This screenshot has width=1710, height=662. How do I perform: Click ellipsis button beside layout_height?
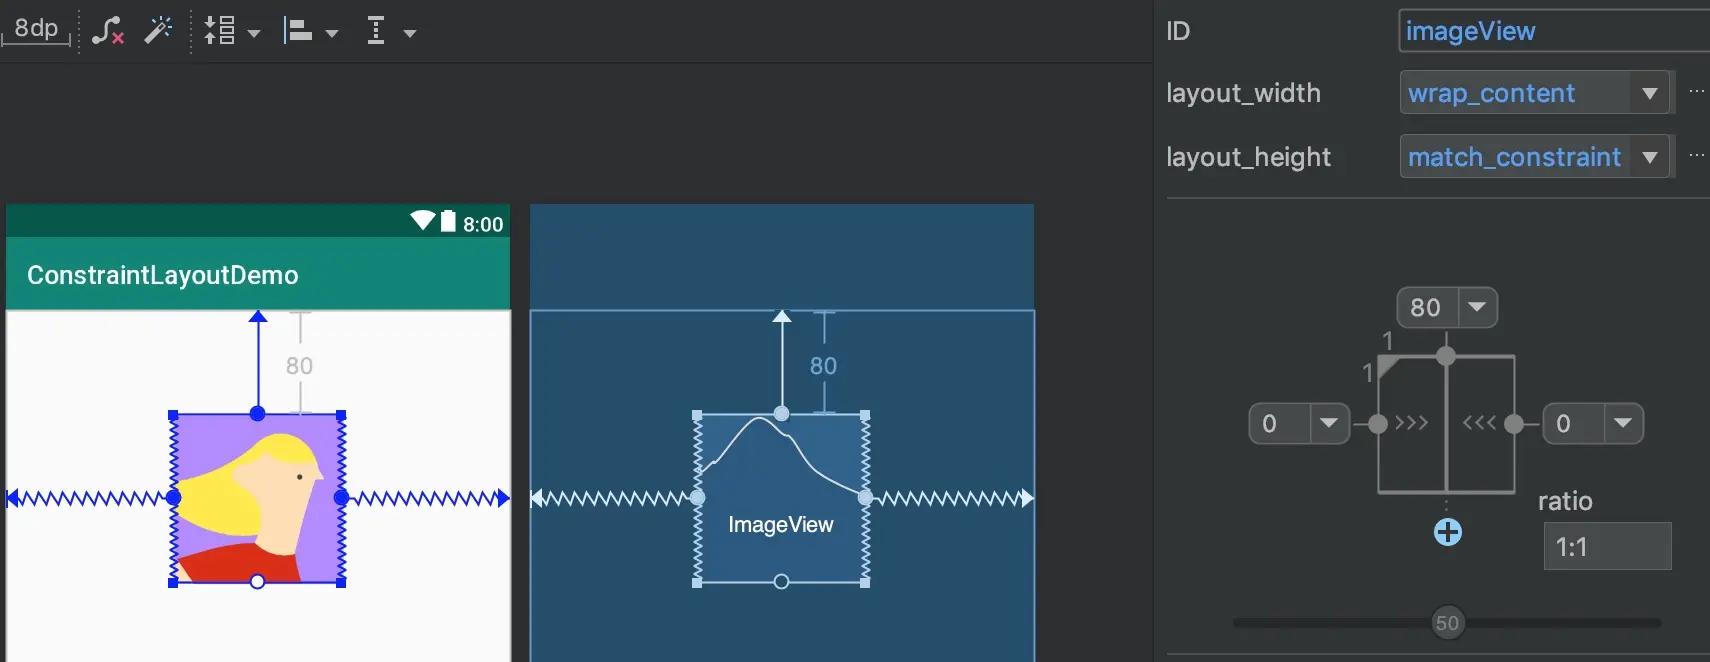coord(1697,155)
